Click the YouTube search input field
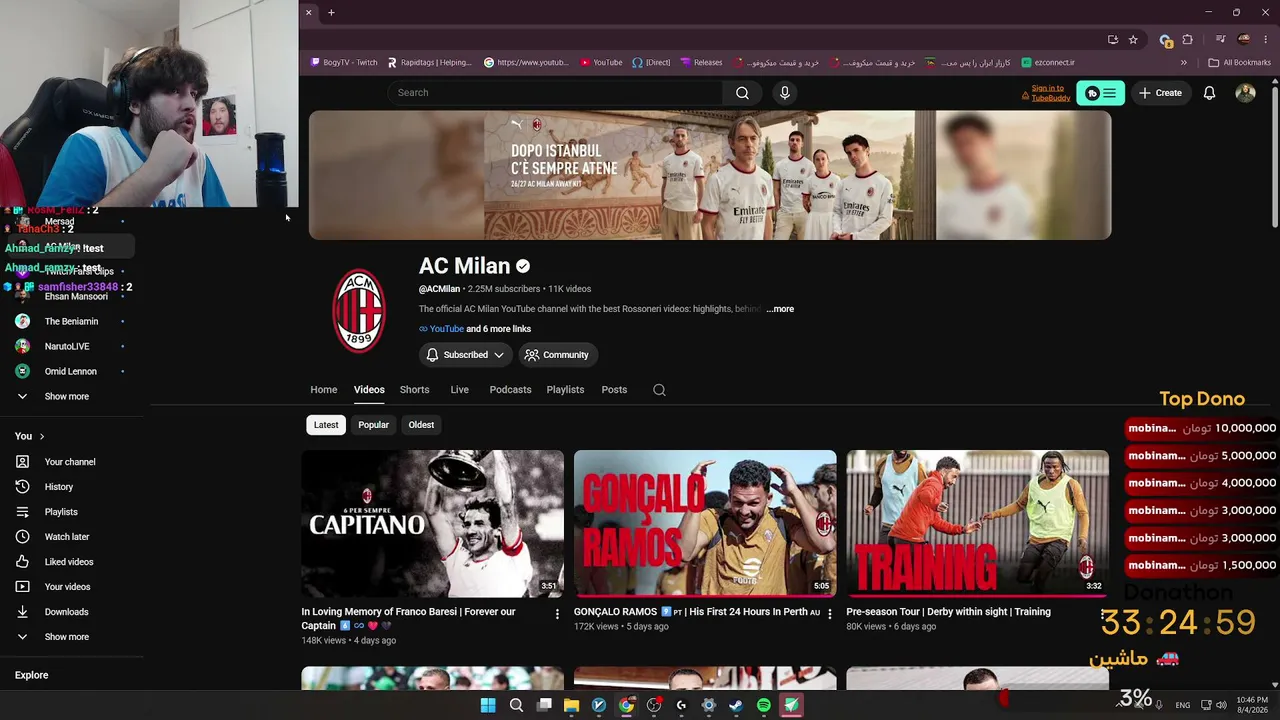The height and width of the screenshot is (720, 1280). [x=555, y=93]
